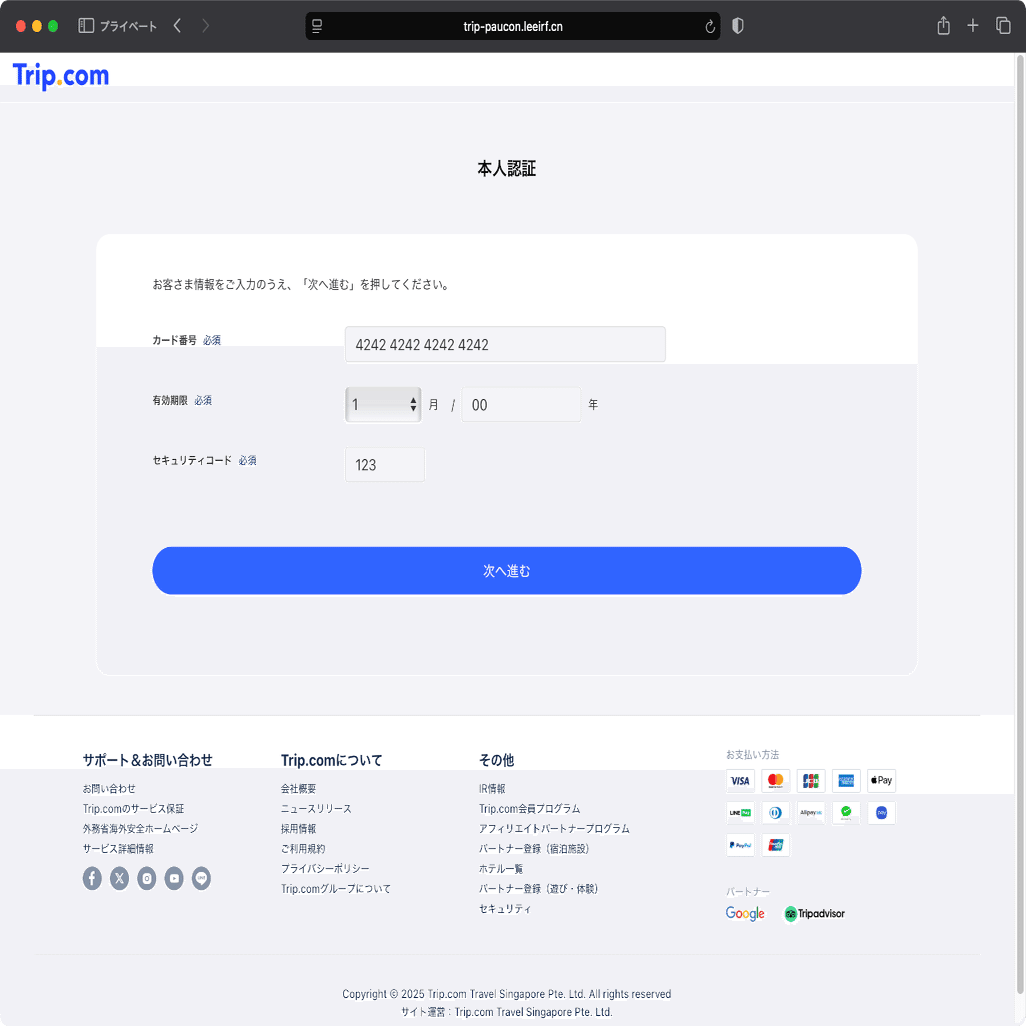Open the ホテル一覧 link

(x=501, y=868)
